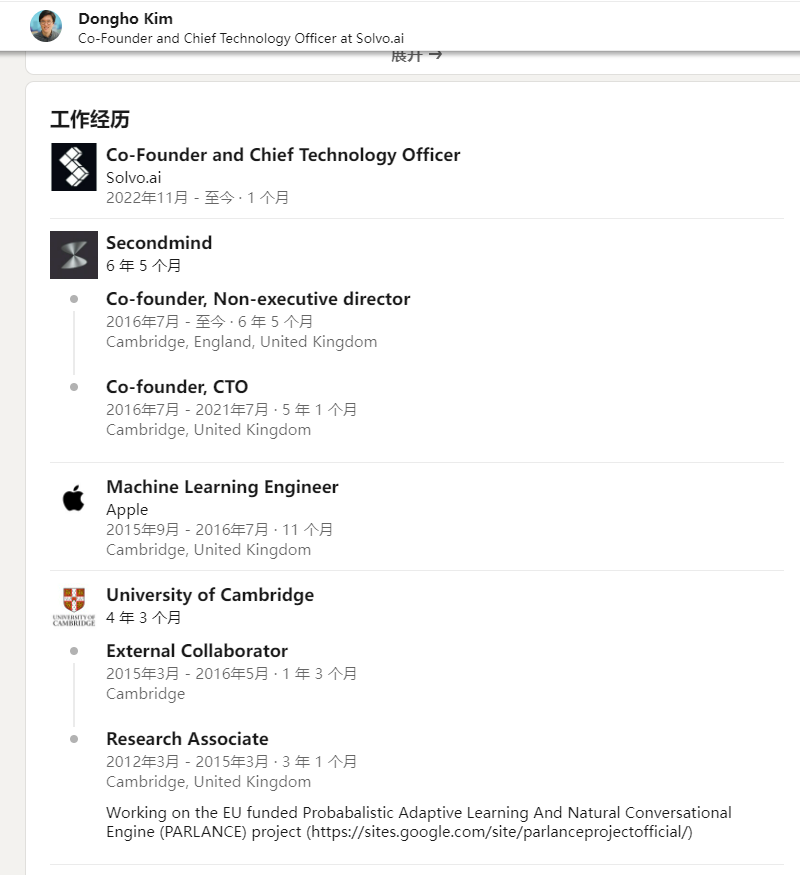The height and width of the screenshot is (875, 800).
Task: Open the University of Cambridge crest logo
Action: (74, 607)
